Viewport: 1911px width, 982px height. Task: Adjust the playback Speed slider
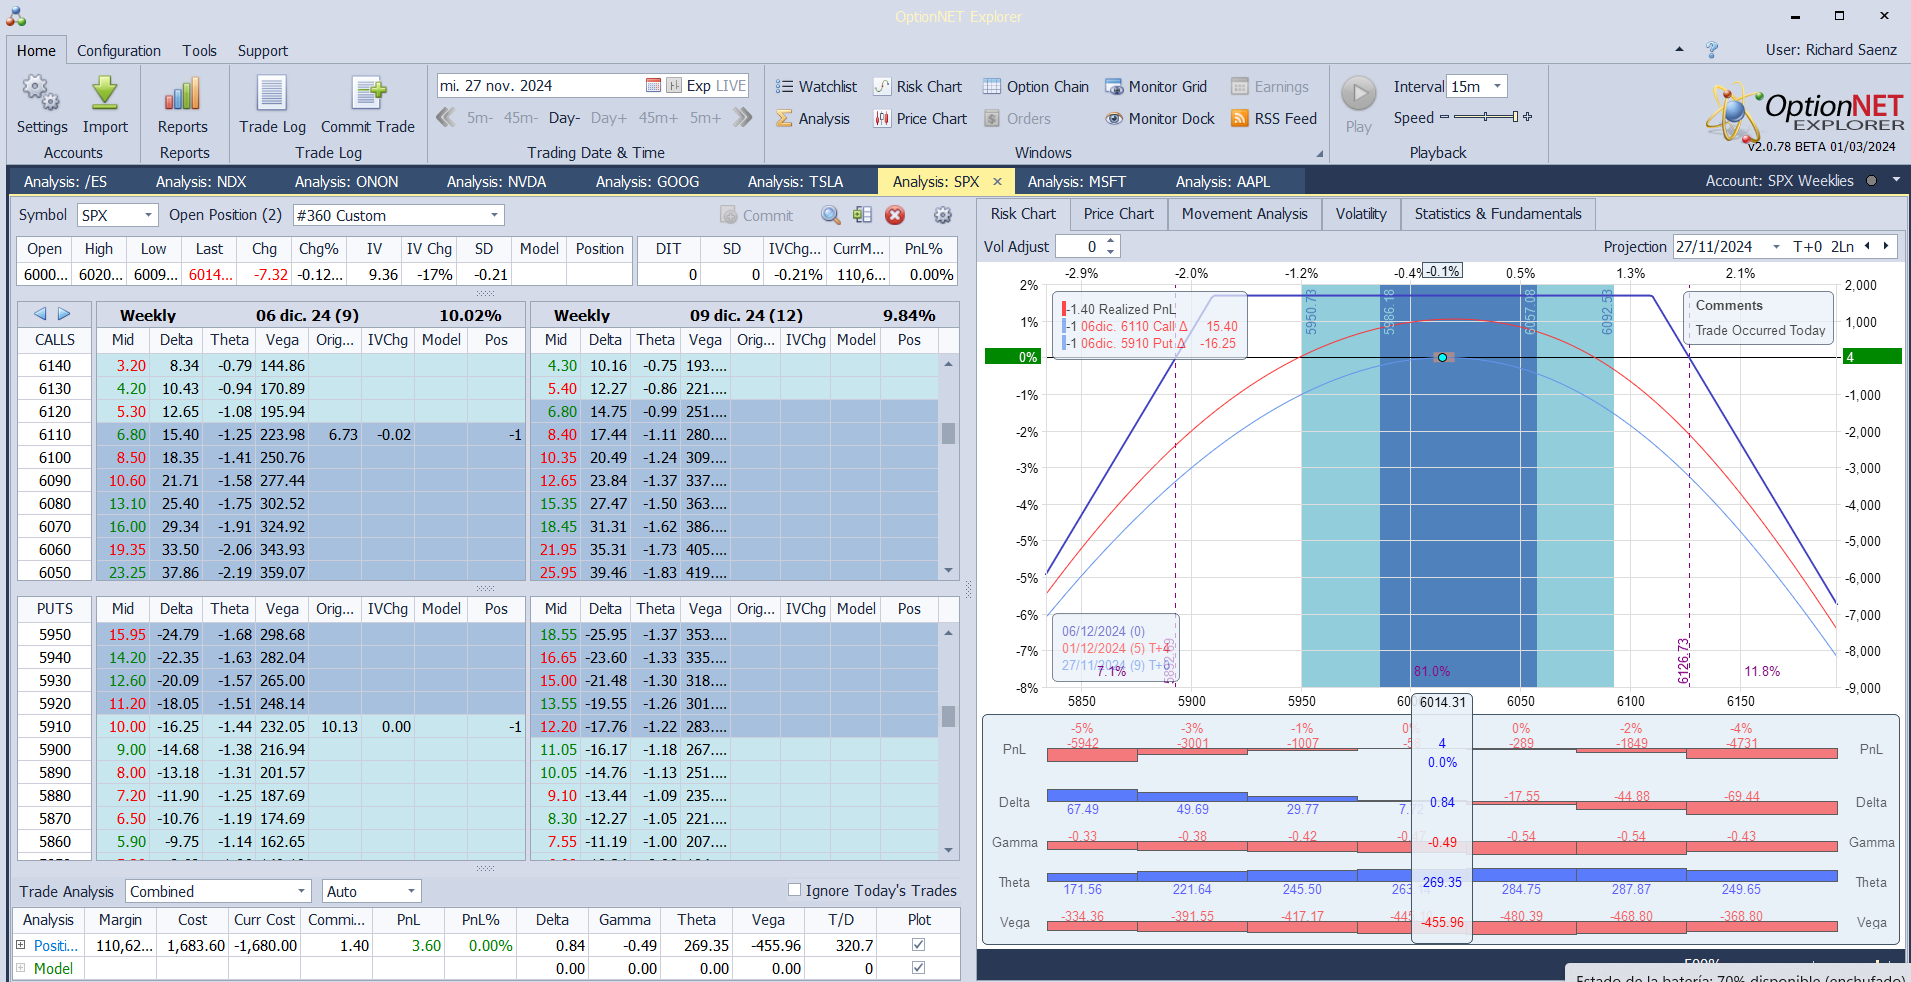coord(1486,117)
